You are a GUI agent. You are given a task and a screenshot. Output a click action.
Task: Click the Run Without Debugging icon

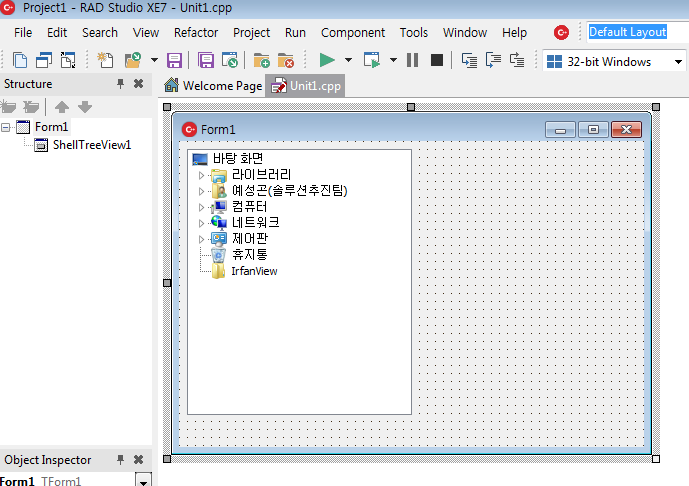click(372, 61)
